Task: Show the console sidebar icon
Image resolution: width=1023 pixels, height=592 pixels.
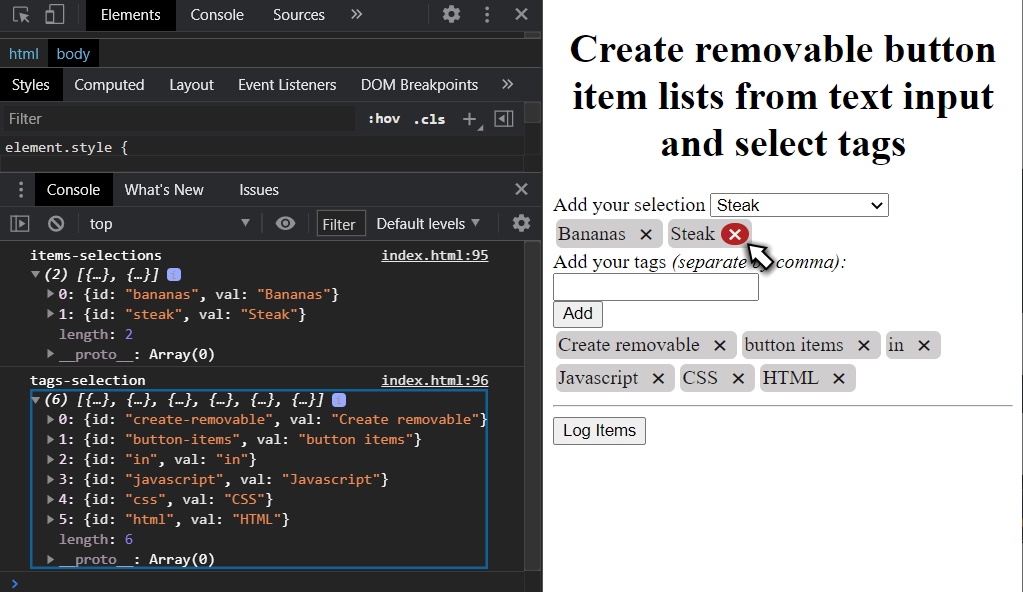Action: [20, 224]
